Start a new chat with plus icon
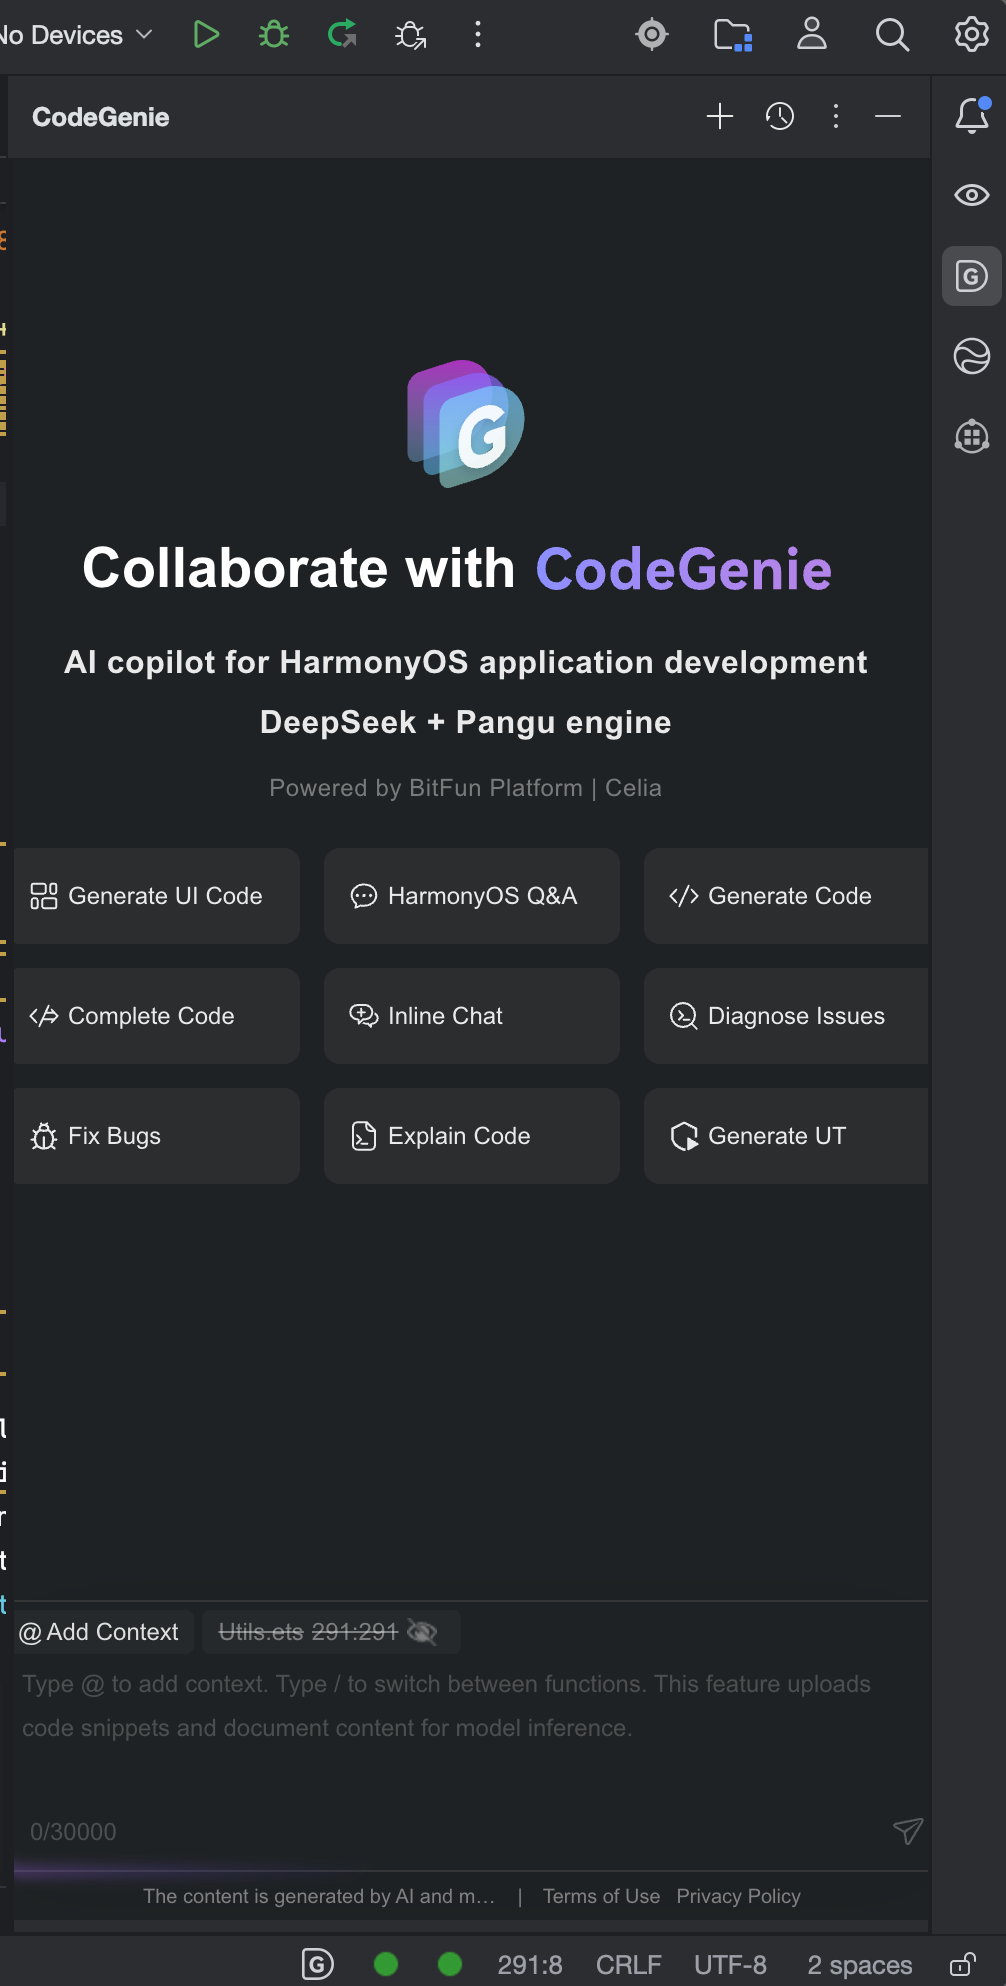The height and width of the screenshot is (1986, 1006). coord(720,117)
